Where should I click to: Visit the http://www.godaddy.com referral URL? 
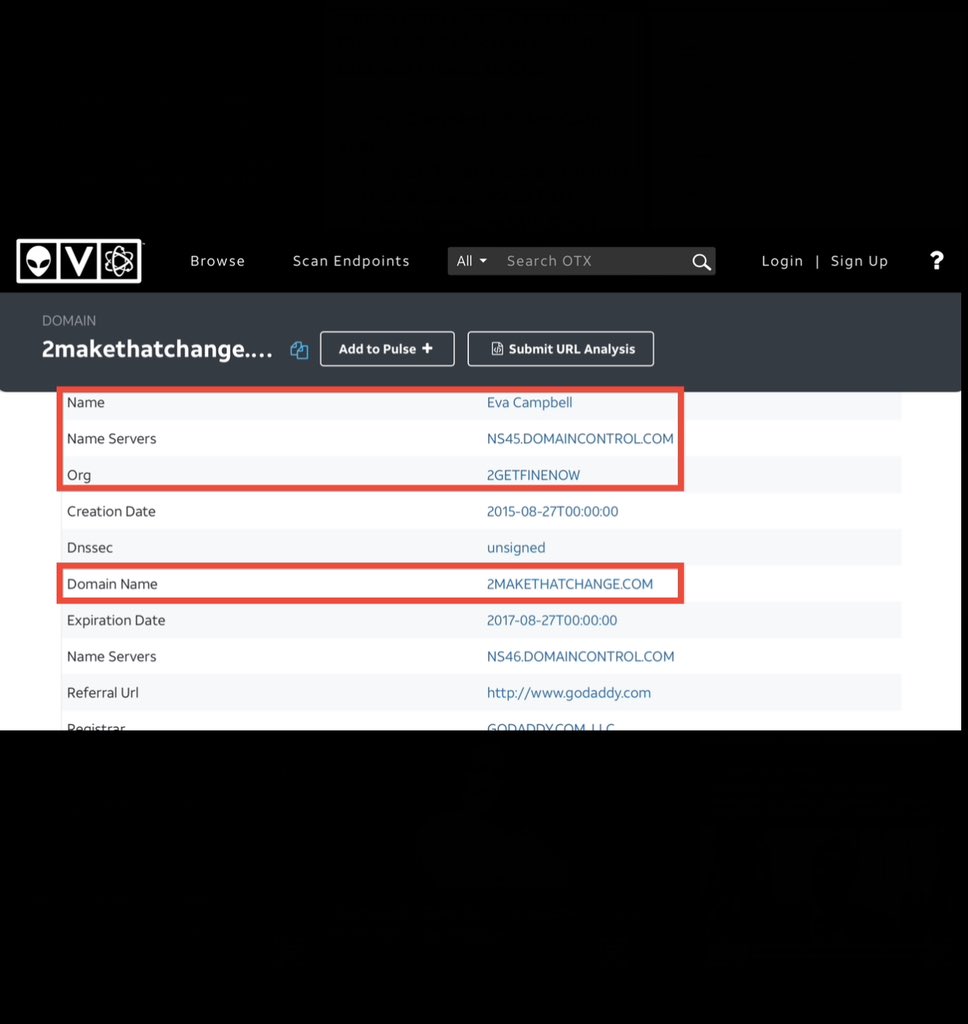click(568, 693)
